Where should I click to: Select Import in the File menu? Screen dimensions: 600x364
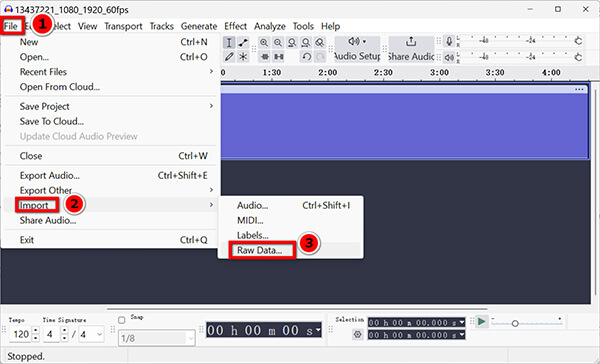point(111,205)
